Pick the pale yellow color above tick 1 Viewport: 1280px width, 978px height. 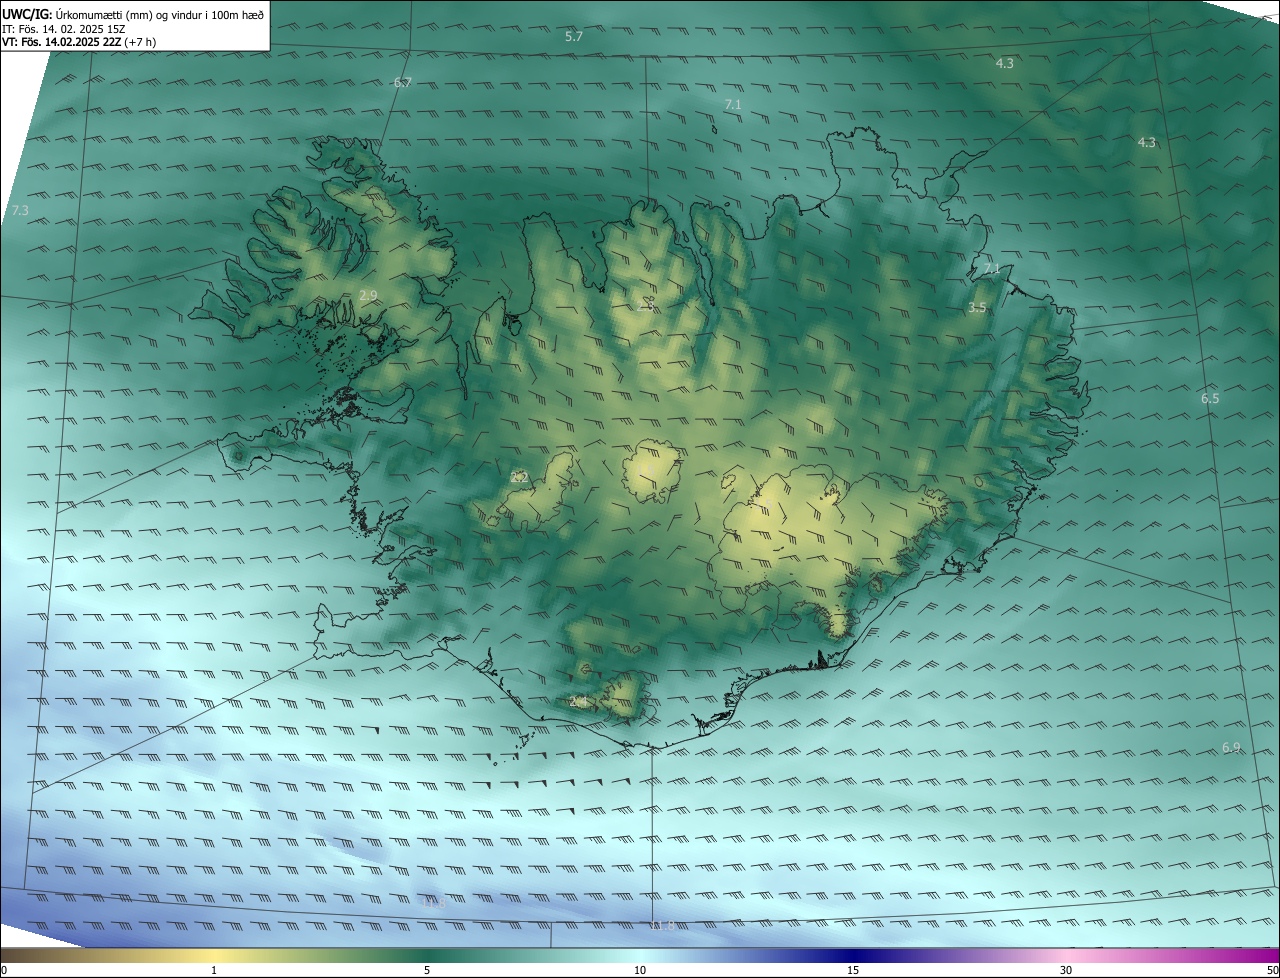pos(214,955)
